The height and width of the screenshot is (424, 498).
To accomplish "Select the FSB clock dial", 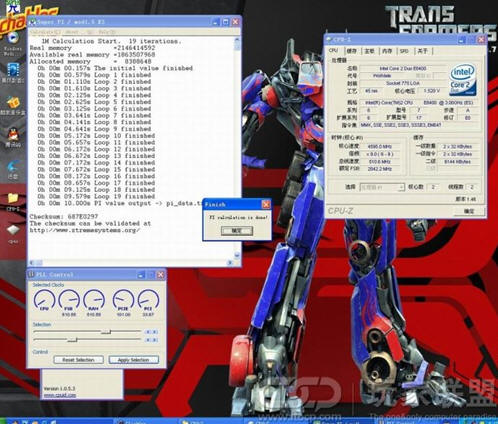I will click(69, 299).
